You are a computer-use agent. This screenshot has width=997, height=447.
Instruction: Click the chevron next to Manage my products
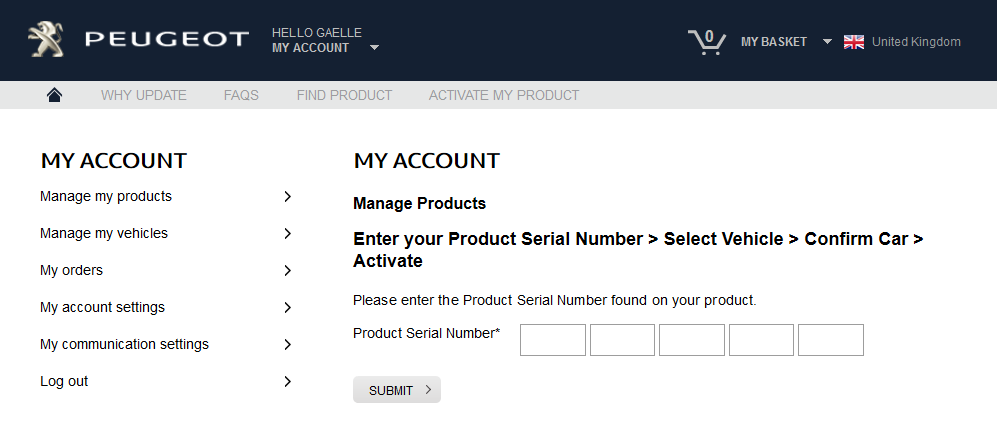point(287,196)
